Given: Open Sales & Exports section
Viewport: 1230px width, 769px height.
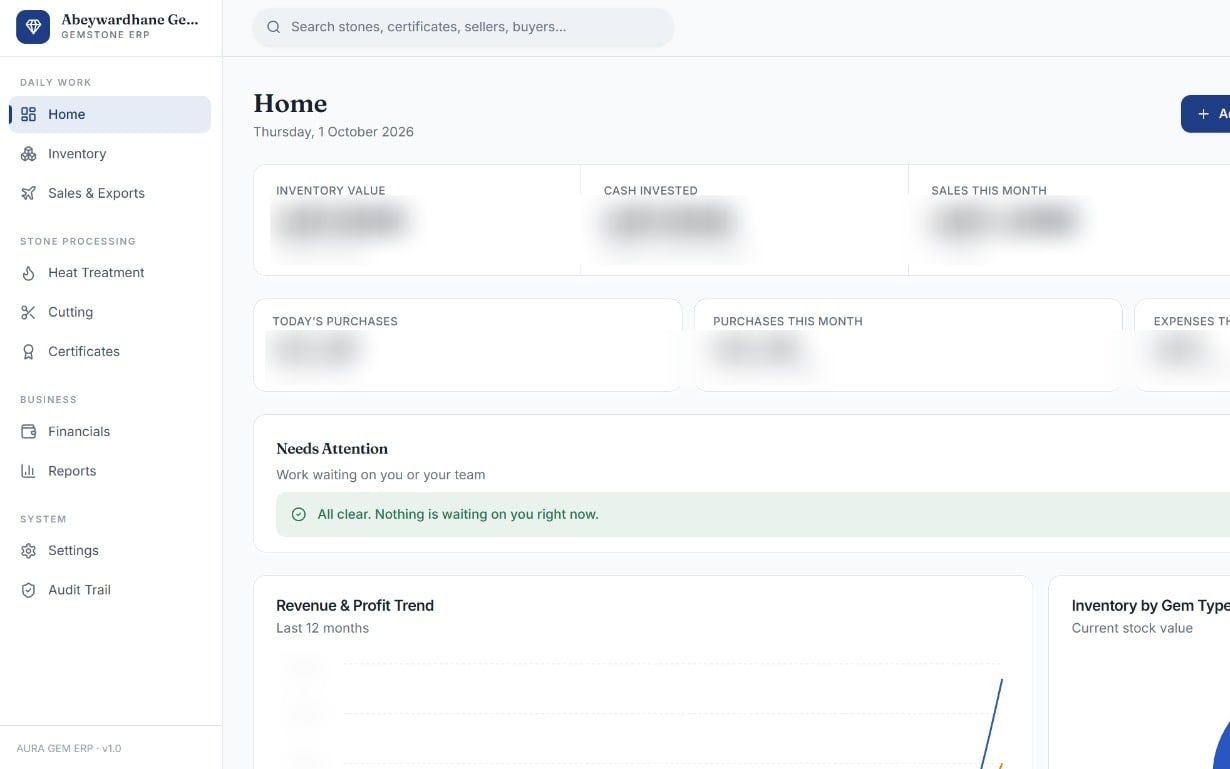Looking at the screenshot, I should tap(110, 193).
